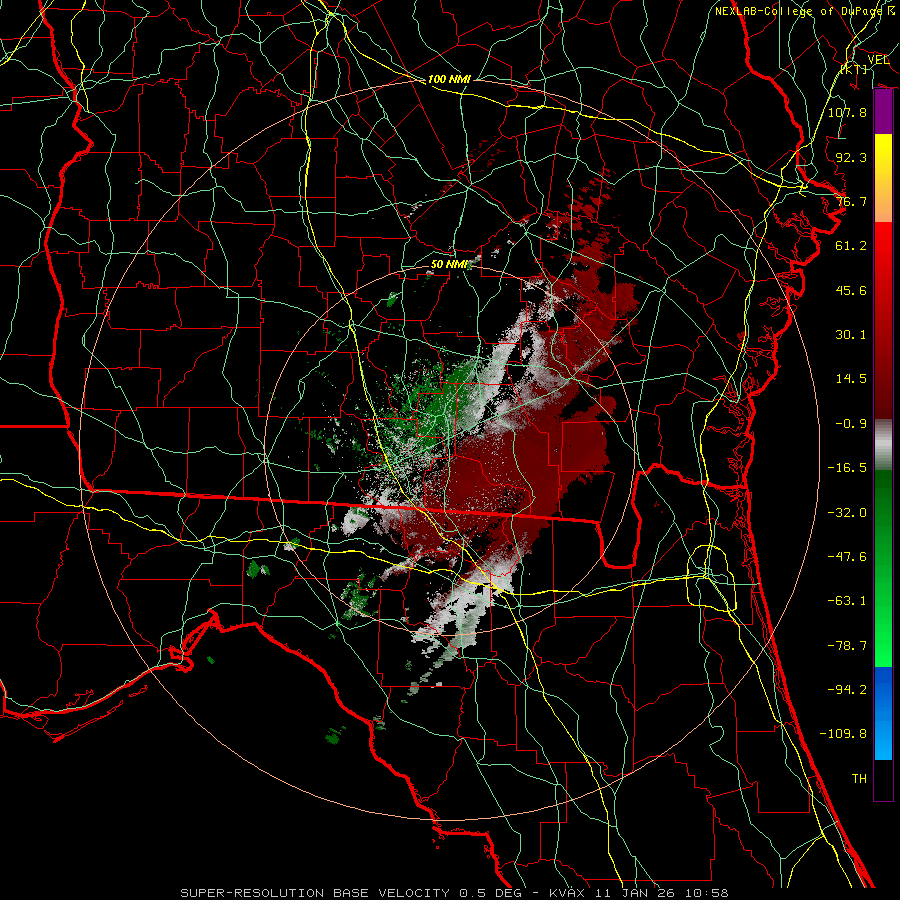Image resolution: width=900 pixels, height=900 pixels.
Task: Click the -32.0 scale value
Action: (x=847, y=513)
